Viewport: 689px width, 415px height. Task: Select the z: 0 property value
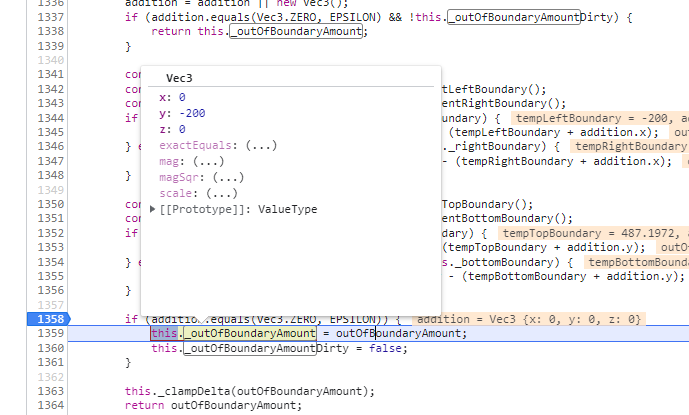coord(182,129)
